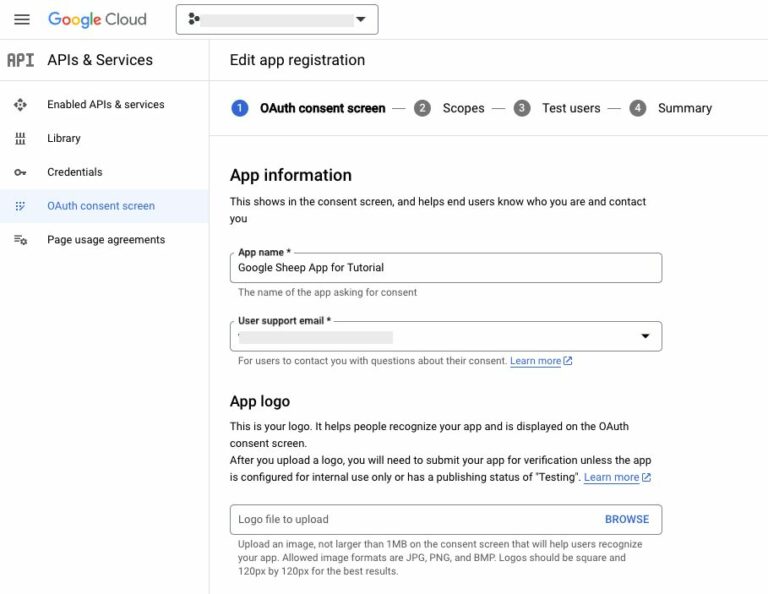This screenshot has width=768, height=594.
Task: Click the project selector dots icon
Action: tap(194, 19)
